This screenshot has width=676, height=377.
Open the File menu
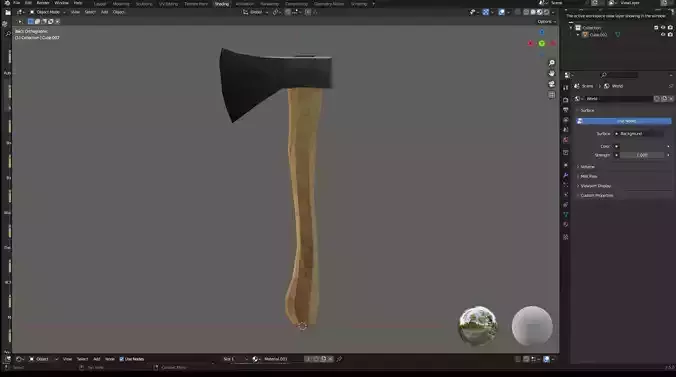coord(16,3)
